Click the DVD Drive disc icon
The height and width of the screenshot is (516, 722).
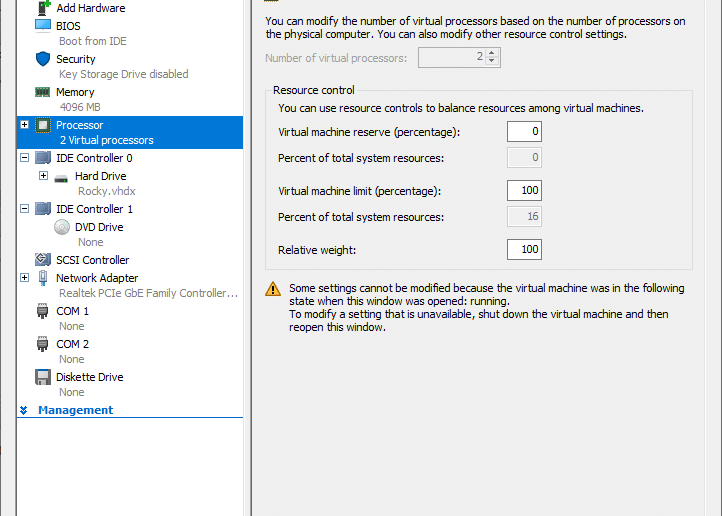coord(62,227)
